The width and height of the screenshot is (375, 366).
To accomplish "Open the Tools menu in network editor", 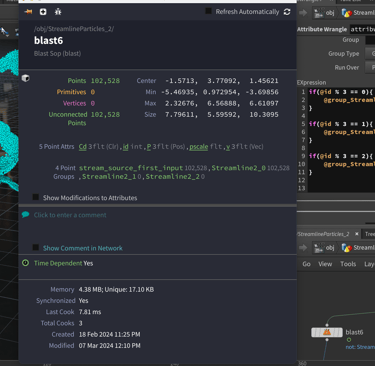I will 348,264.
